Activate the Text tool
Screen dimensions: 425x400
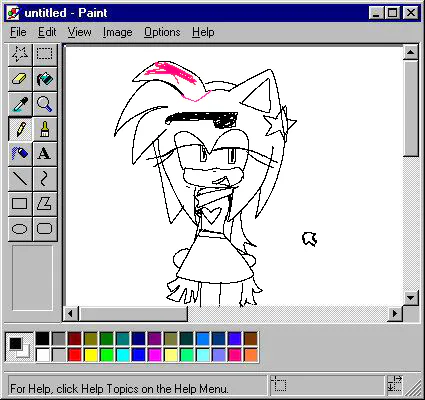pyautogui.click(x=45, y=154)
